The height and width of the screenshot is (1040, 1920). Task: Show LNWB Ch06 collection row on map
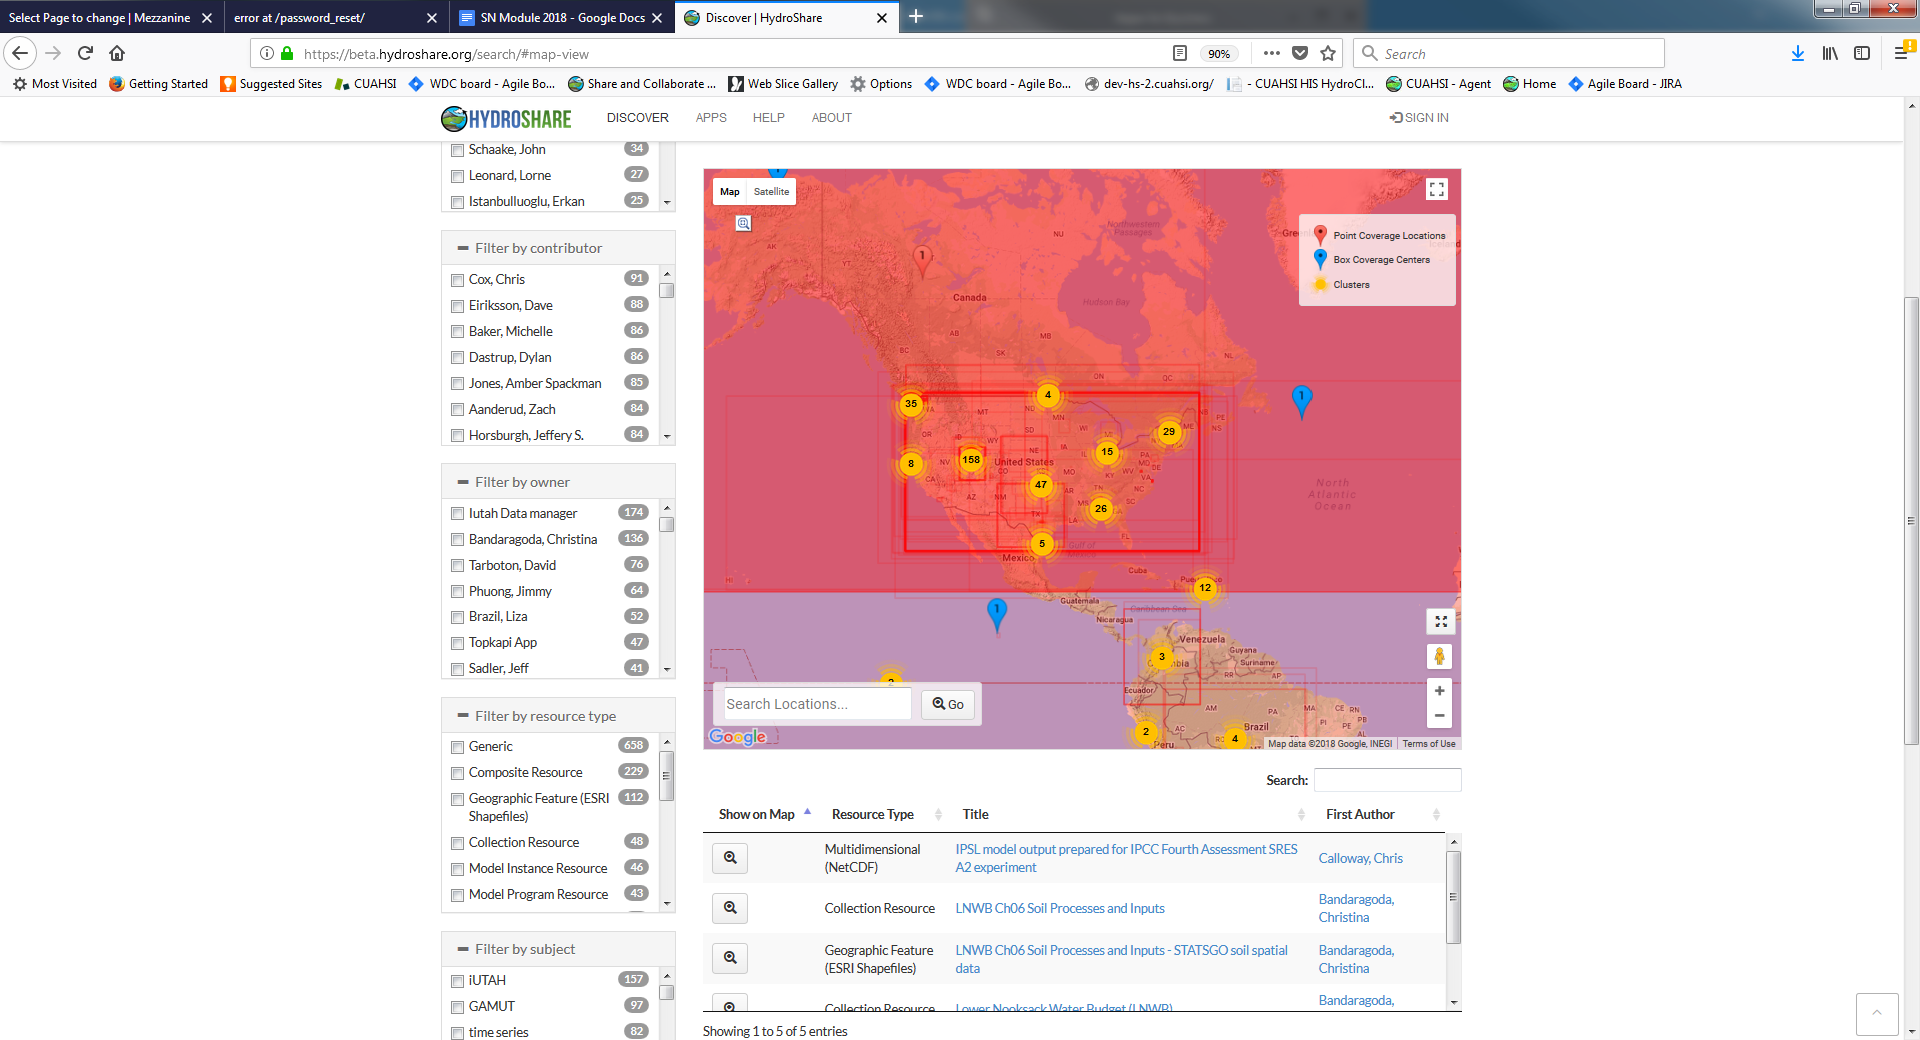[x=730, y=908]
